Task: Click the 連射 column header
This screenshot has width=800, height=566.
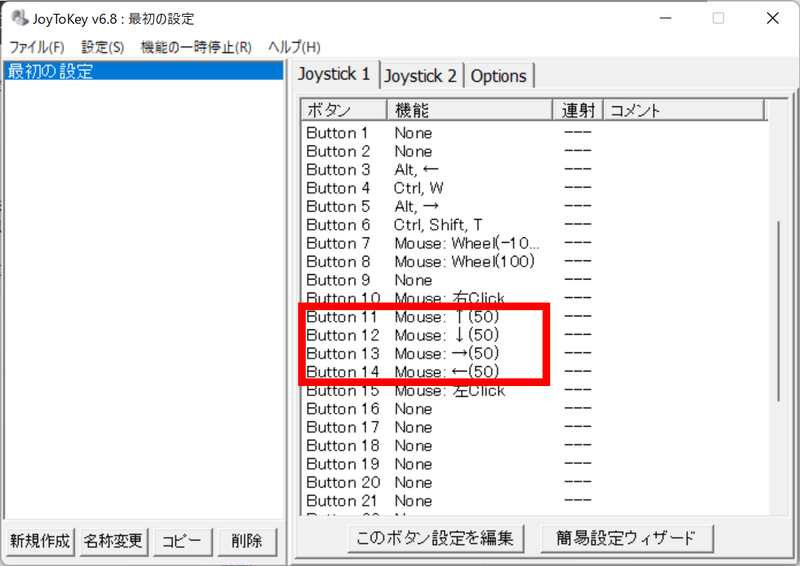Action: coord(578,110)
